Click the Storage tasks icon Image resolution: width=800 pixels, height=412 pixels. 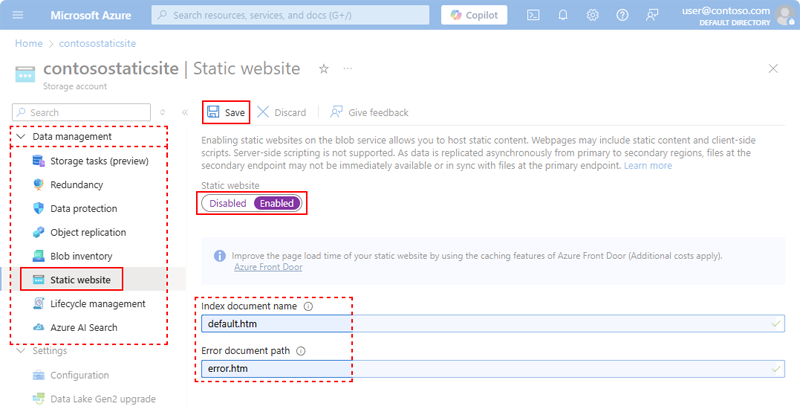point(38,161)
